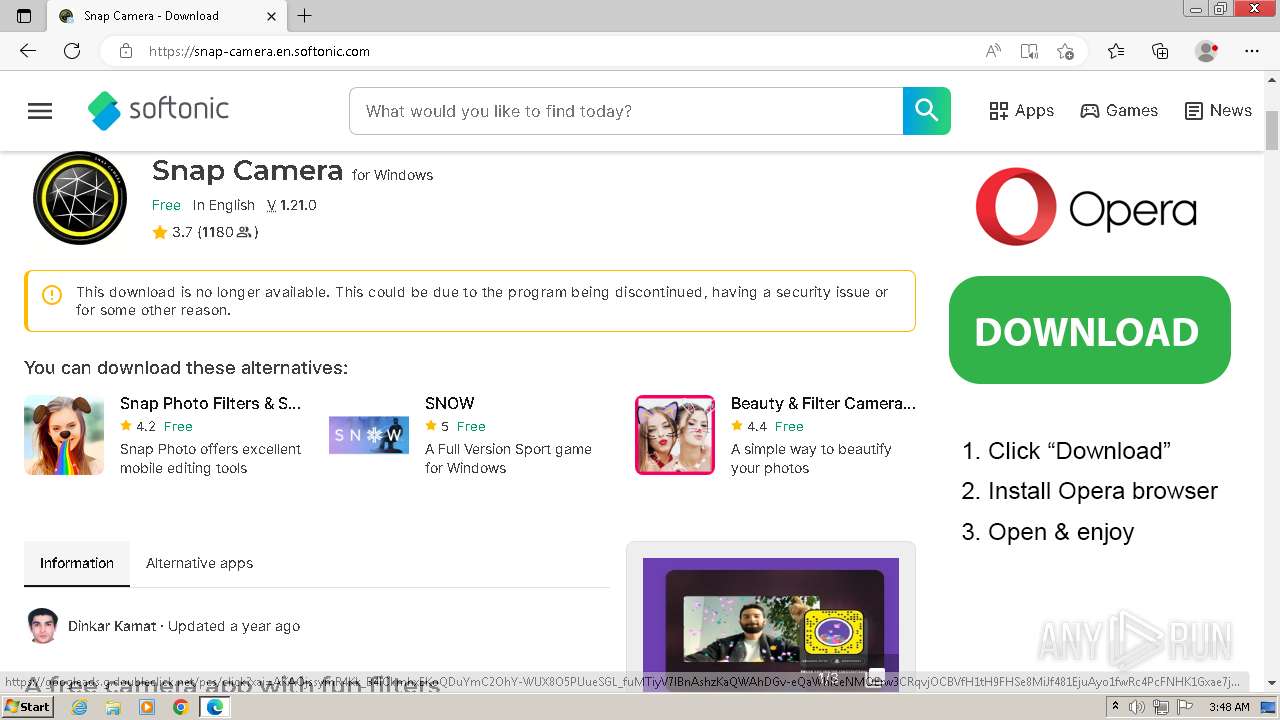
Task: Click the scrollbar down arrow
Action: pos(1272,683)
